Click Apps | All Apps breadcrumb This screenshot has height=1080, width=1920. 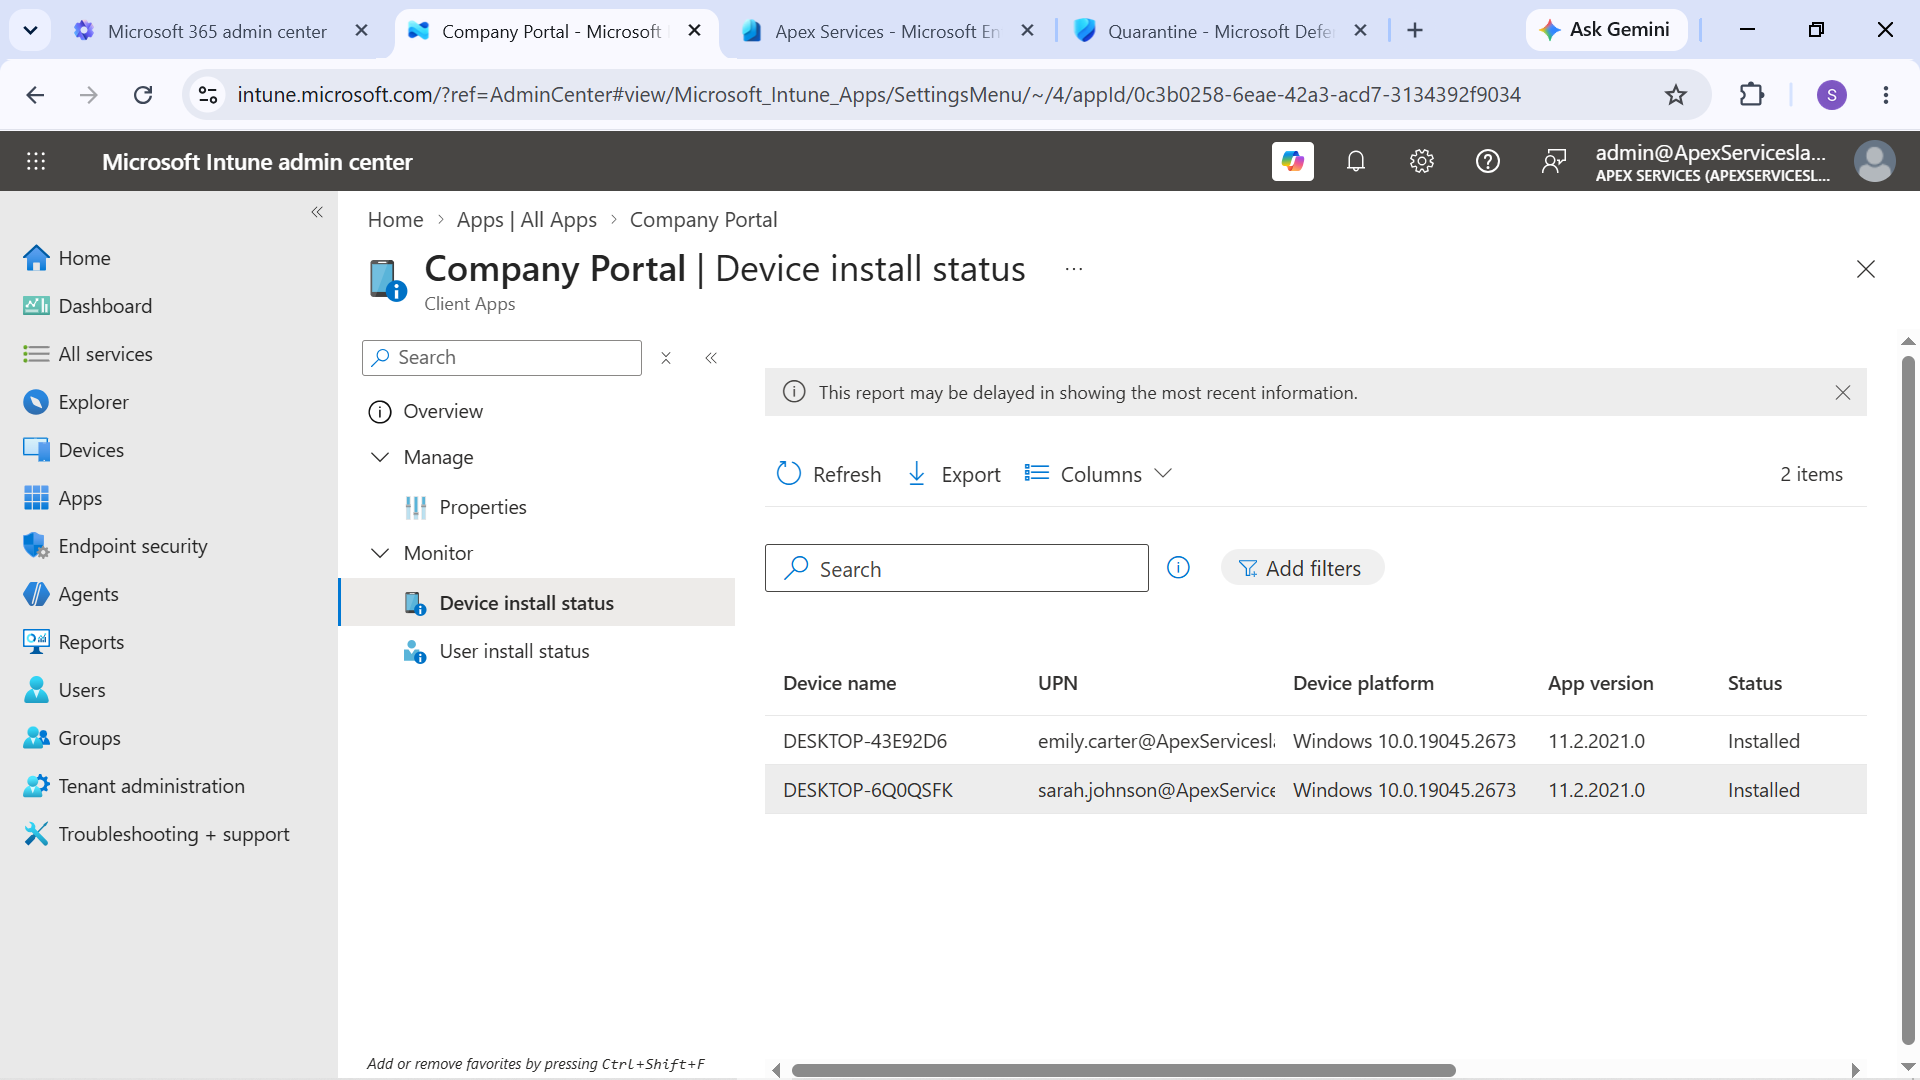pyautogui.click(x=526, y=220)
